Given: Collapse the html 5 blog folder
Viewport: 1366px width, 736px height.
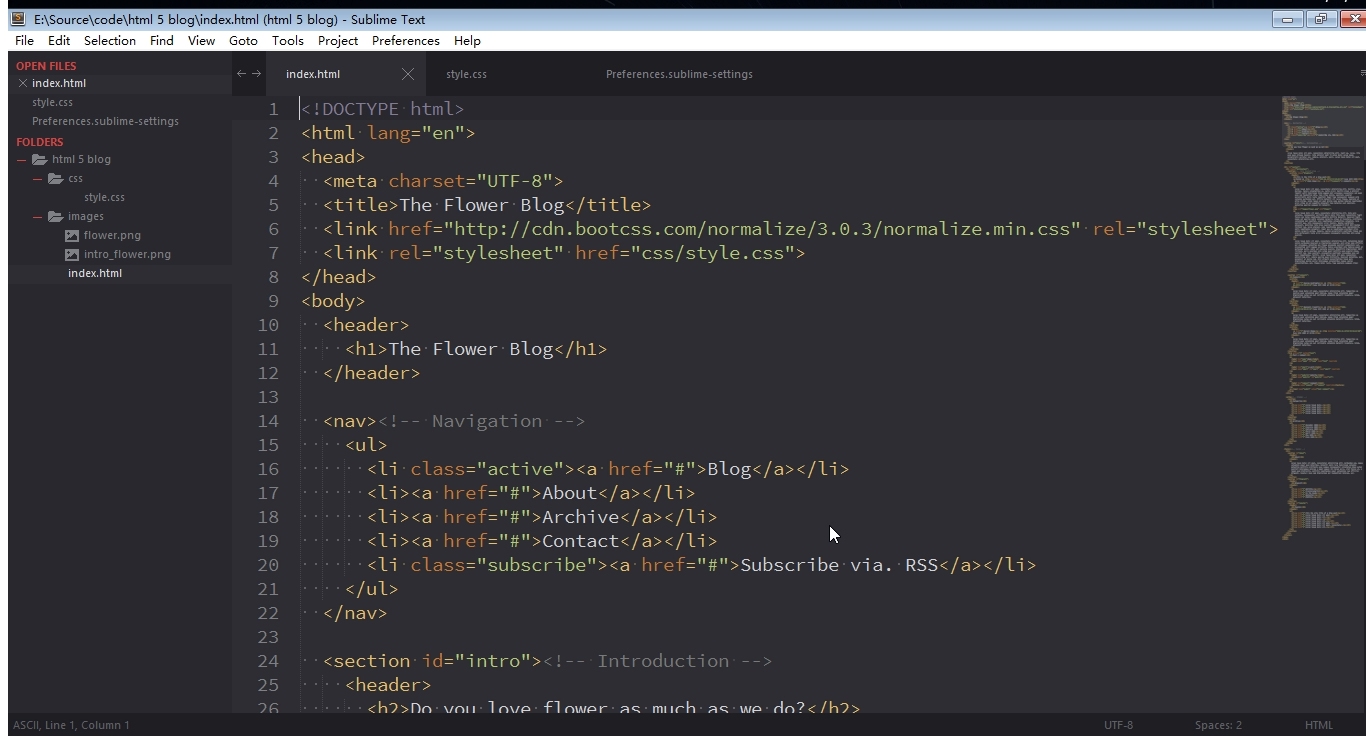Looking at the screenshot, I should tap(22, 159).
